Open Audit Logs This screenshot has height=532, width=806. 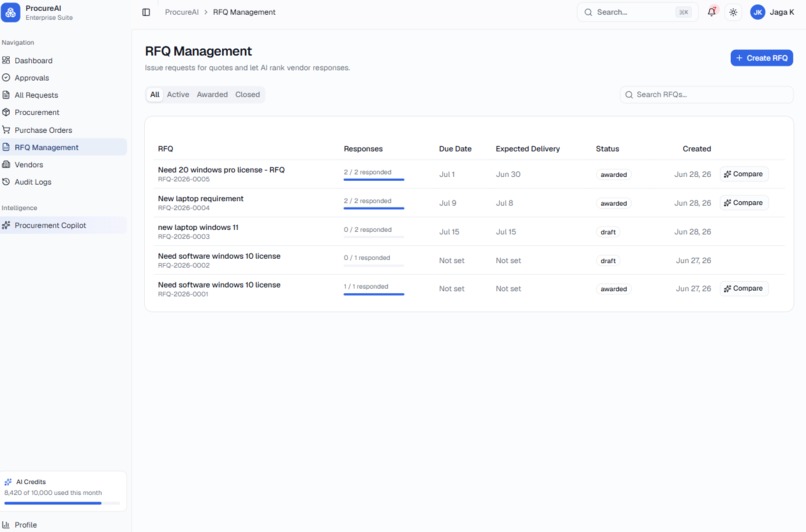[x=33, y=182]
